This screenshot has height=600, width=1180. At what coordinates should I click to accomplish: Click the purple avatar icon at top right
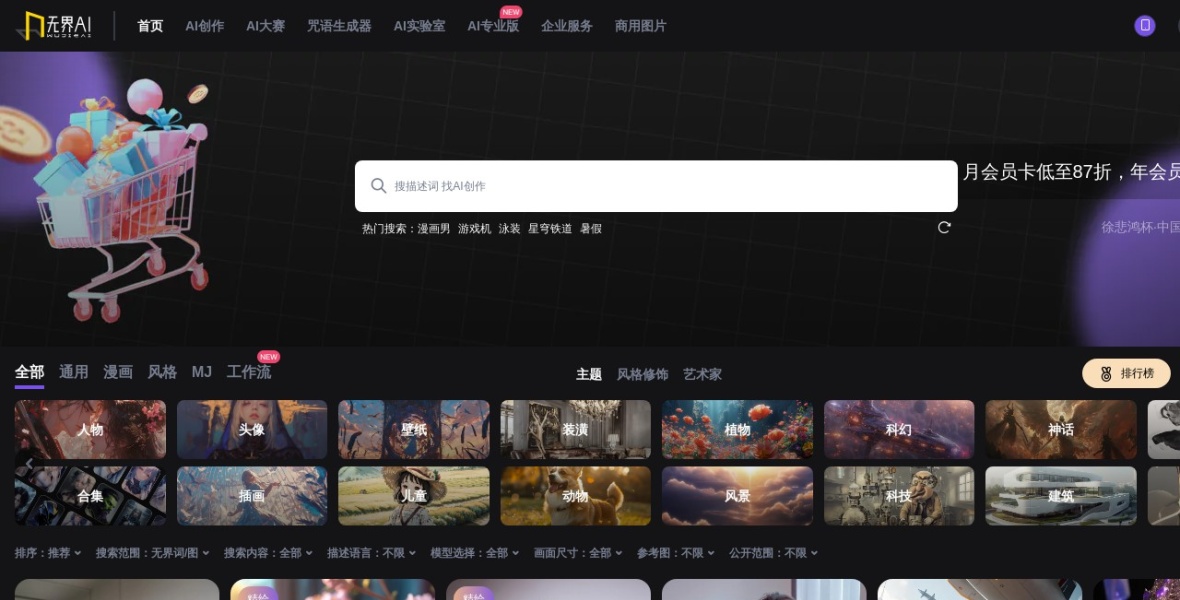[x=1144, y=25]
